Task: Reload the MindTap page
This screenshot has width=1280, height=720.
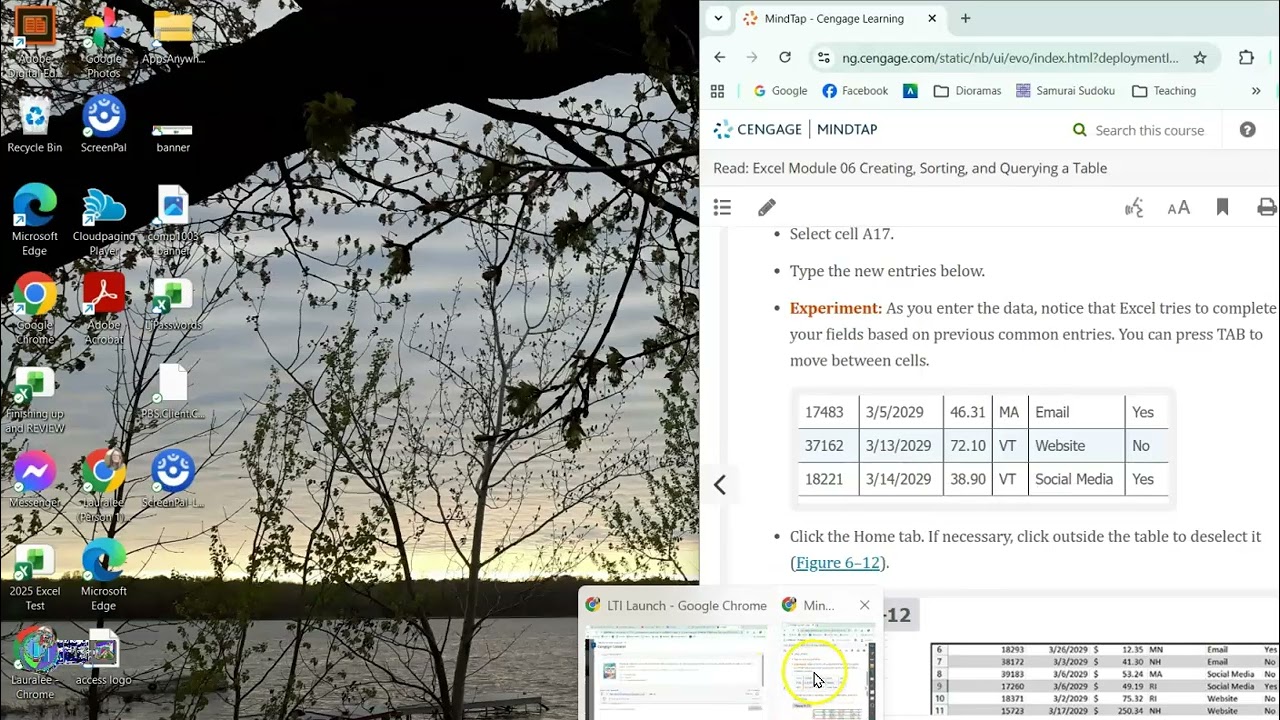Action: [785, 58]
